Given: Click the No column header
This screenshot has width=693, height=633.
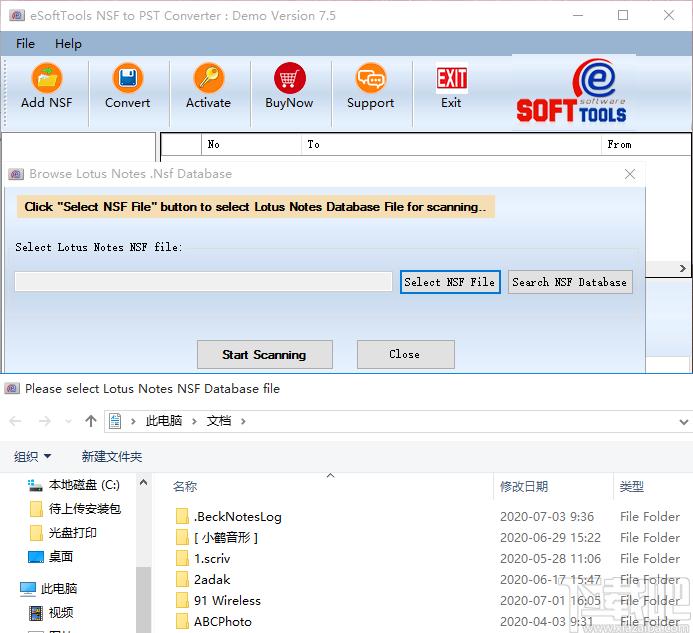Looking at the screenshot, I should pyautogui.click(x=251, y=145).
